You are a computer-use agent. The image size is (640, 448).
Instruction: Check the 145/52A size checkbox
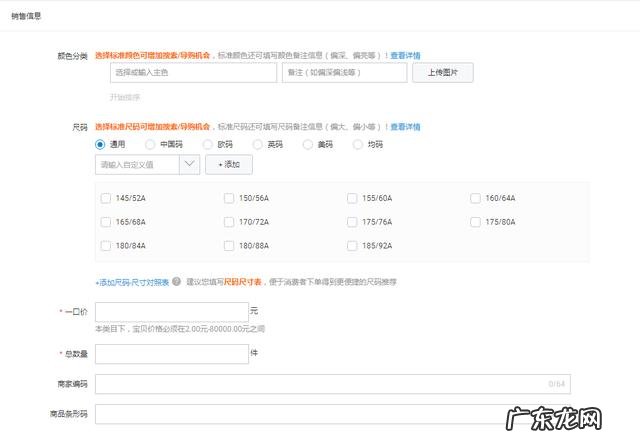point(106,198)
